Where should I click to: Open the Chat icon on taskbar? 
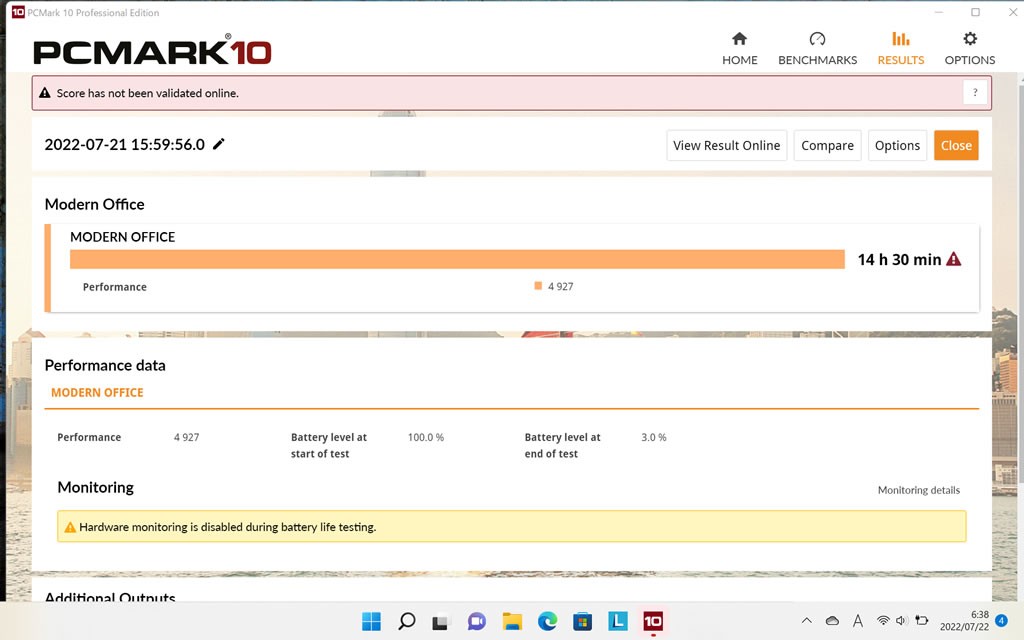(x=477, y=621)
